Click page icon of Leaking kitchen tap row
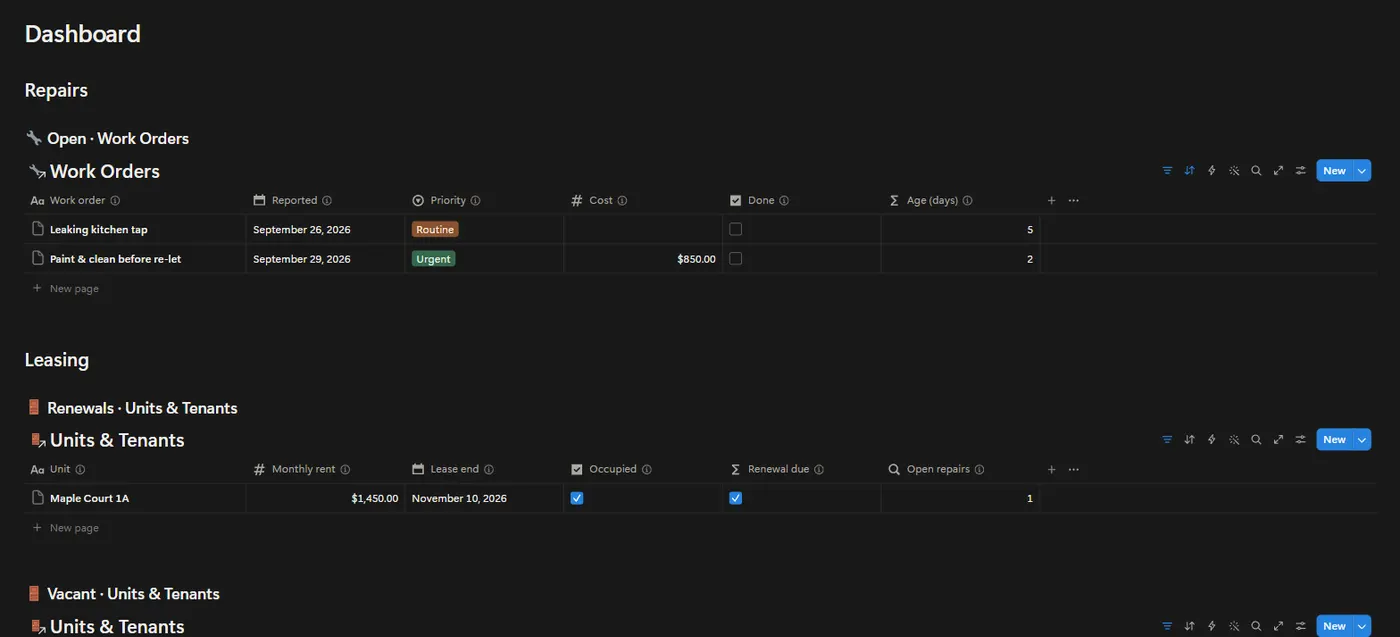This screenshot has width=1400, height=637. (x=38, y=229)
